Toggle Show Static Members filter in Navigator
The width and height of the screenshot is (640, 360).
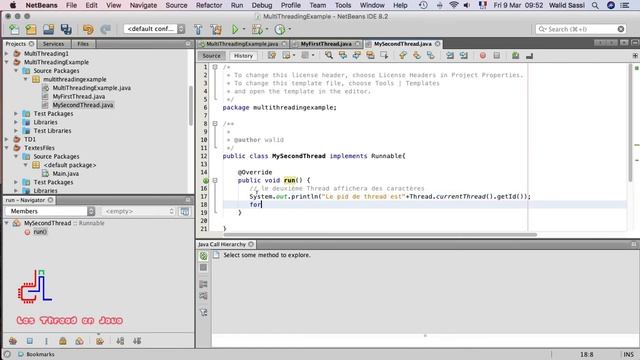tap(46, 341)
